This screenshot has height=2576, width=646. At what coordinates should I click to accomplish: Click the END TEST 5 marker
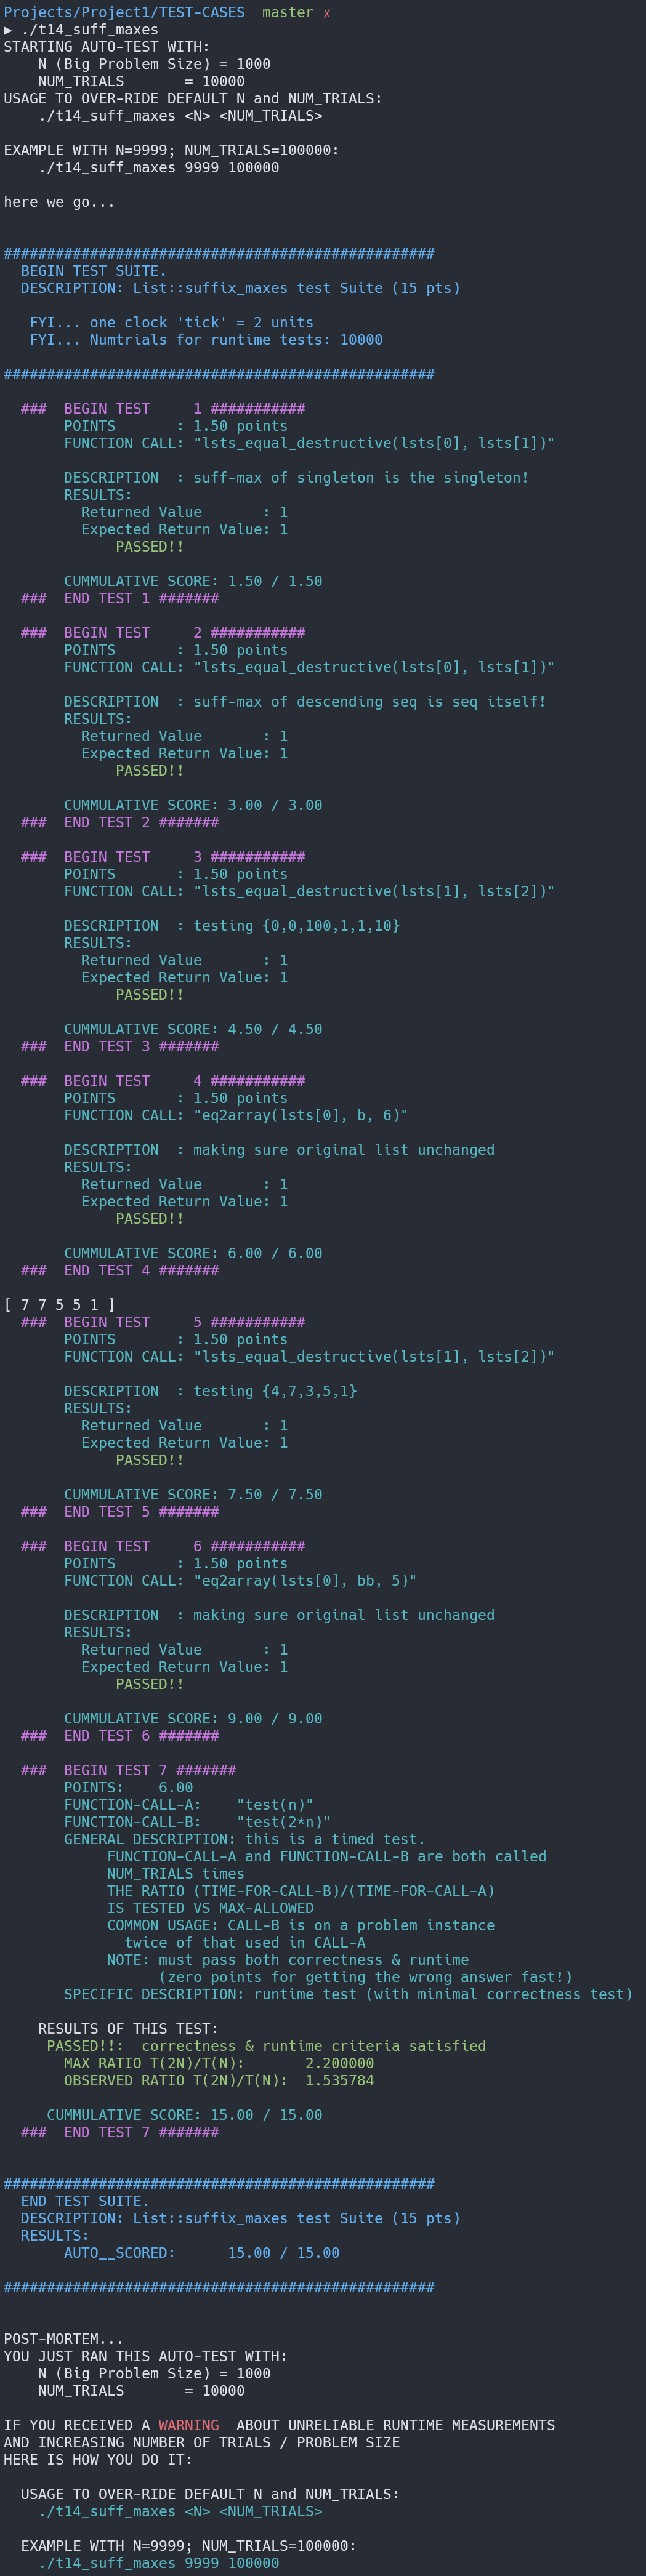(x=120, y=1512)
